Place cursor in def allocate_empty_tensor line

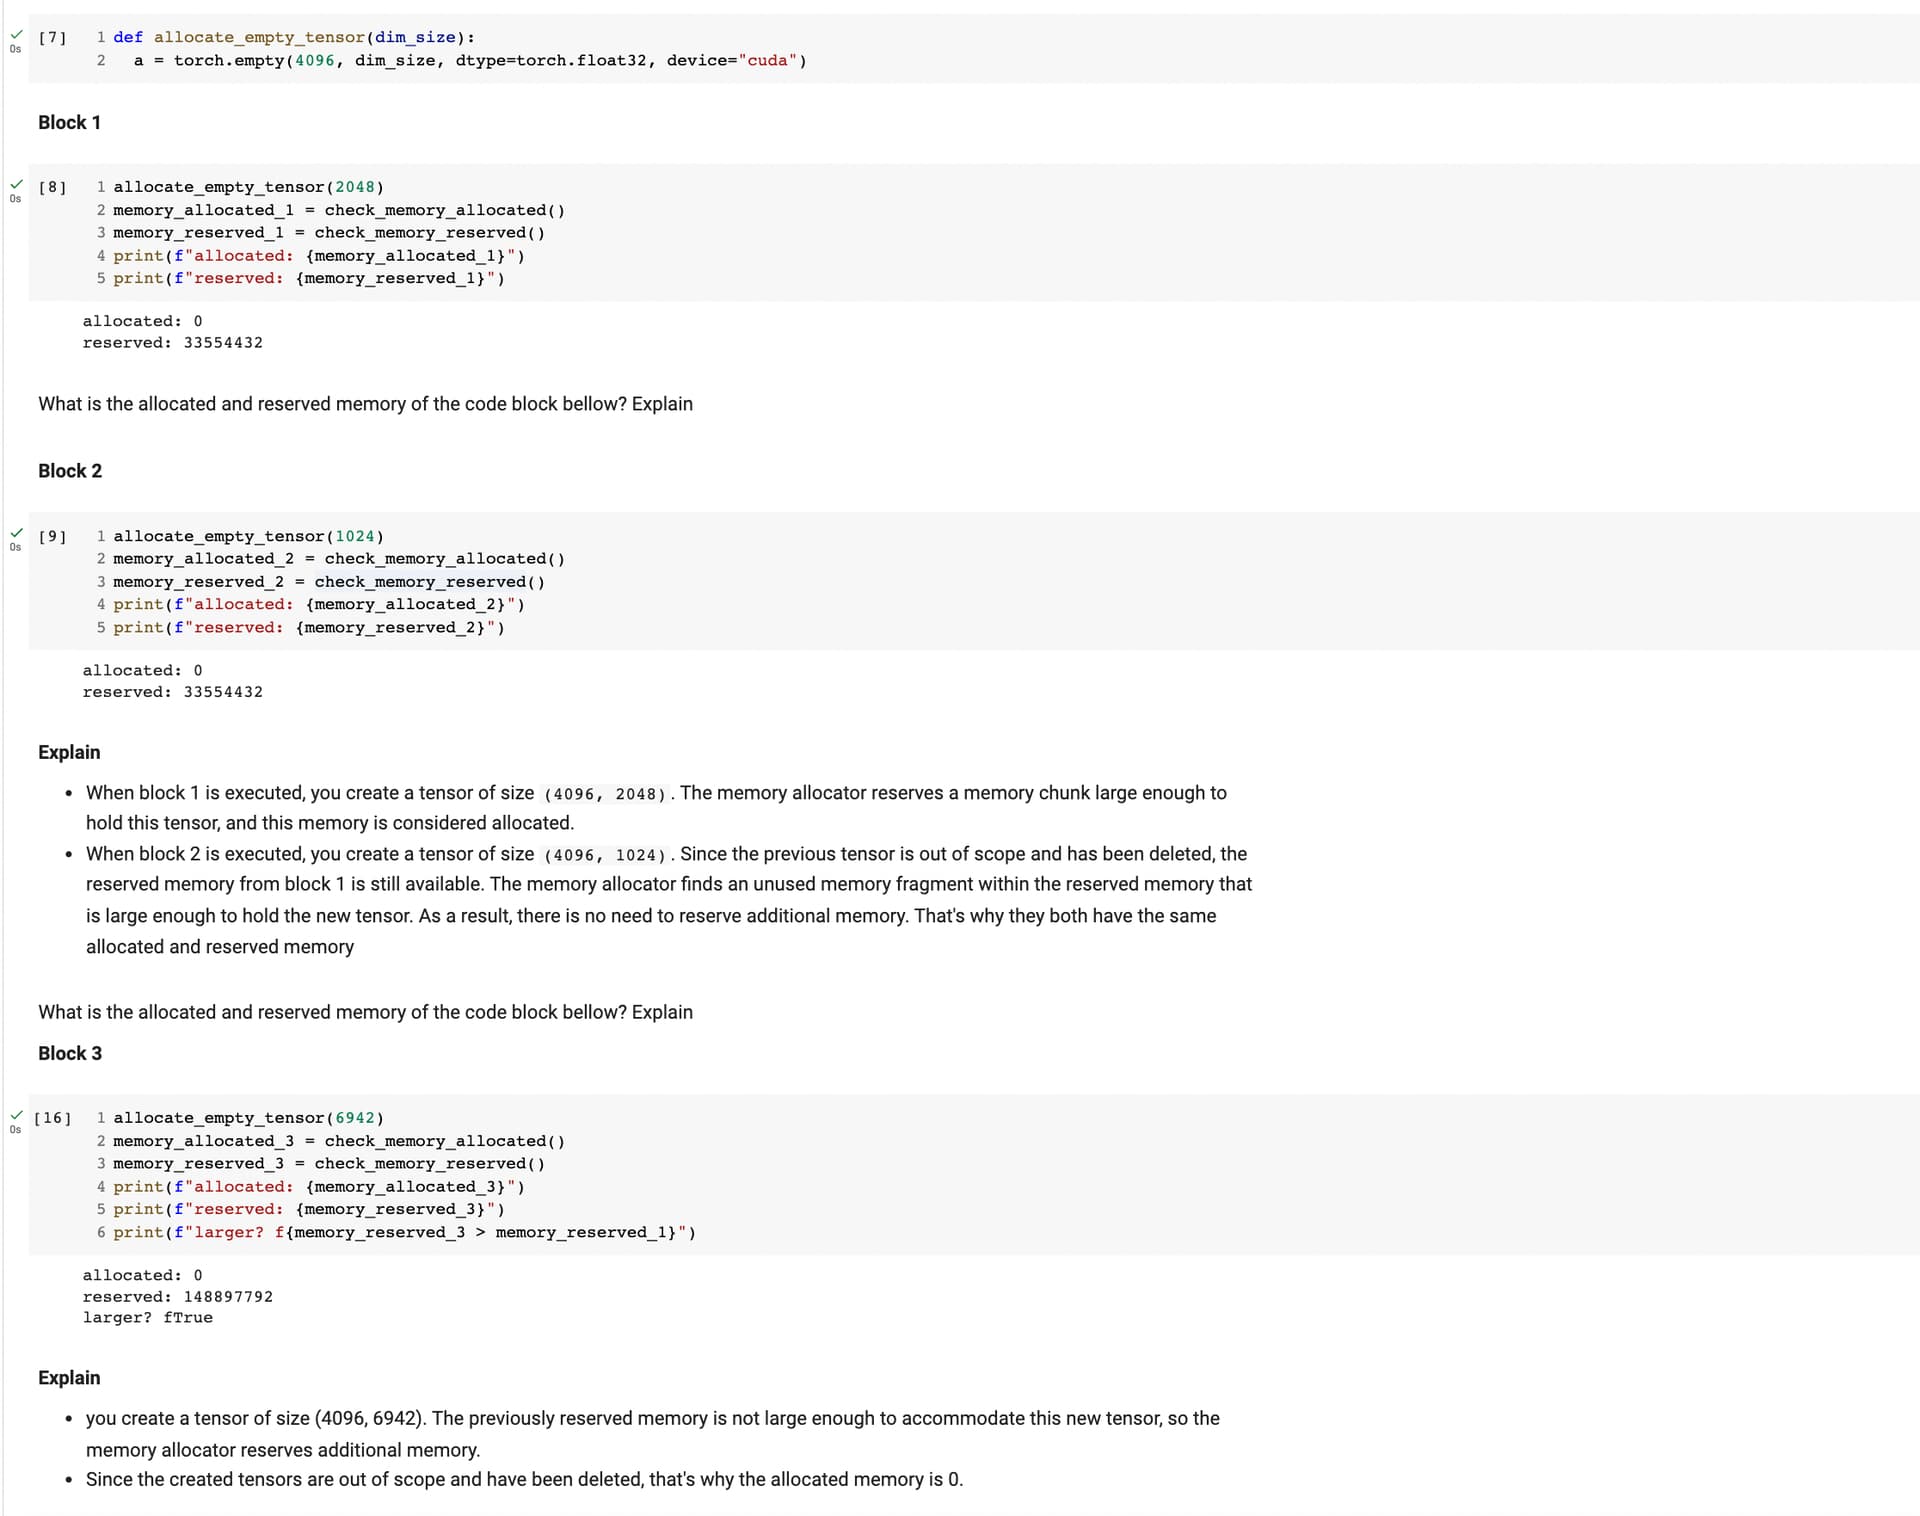click(x=294, y=37)
